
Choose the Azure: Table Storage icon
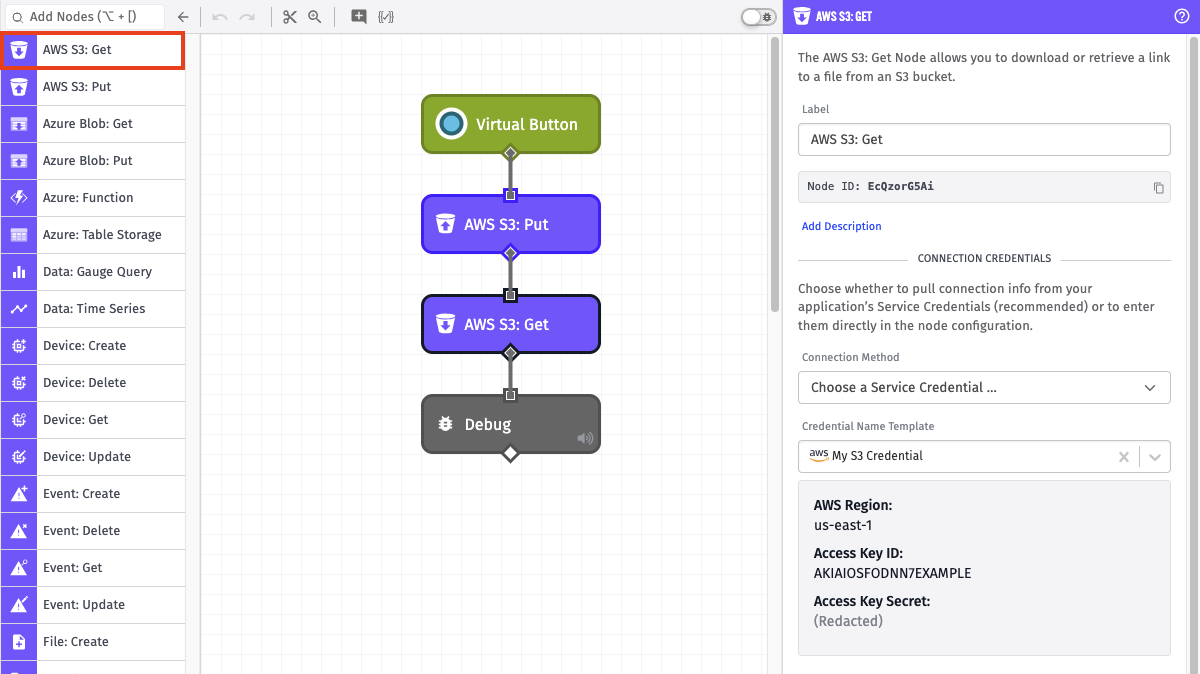coord(18,235)
